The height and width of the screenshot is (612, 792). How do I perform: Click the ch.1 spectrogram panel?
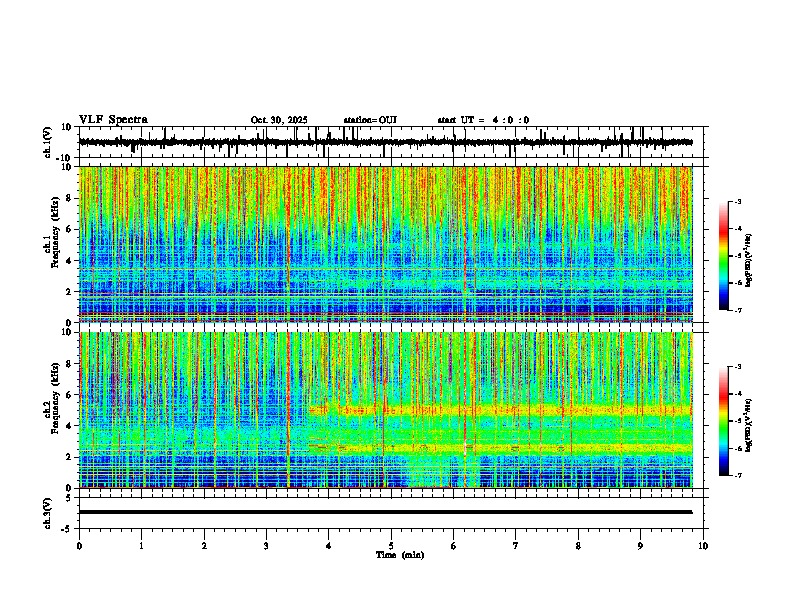385,244
